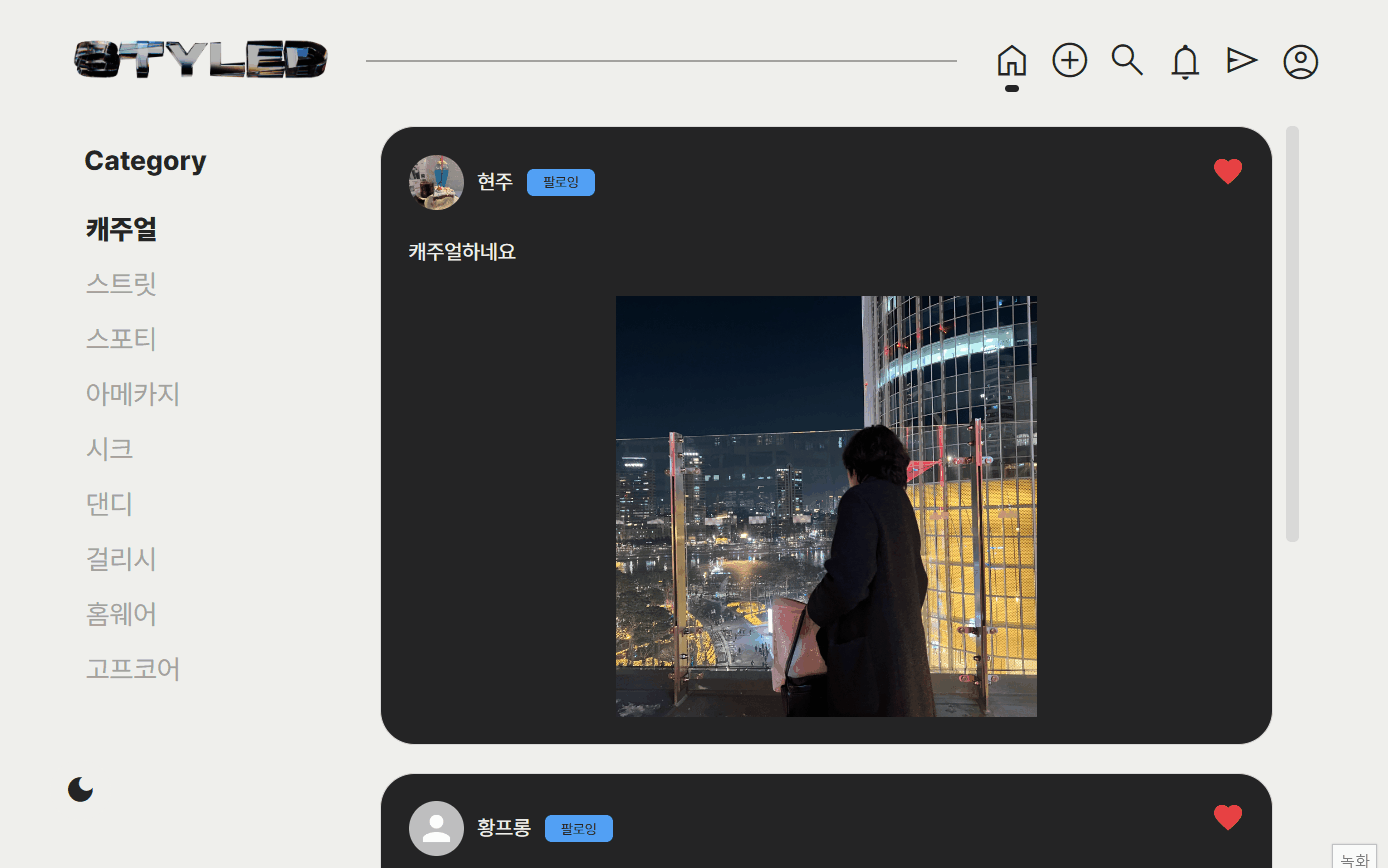Click the username 황프롱
The image size is (1388, 868).
504,828
